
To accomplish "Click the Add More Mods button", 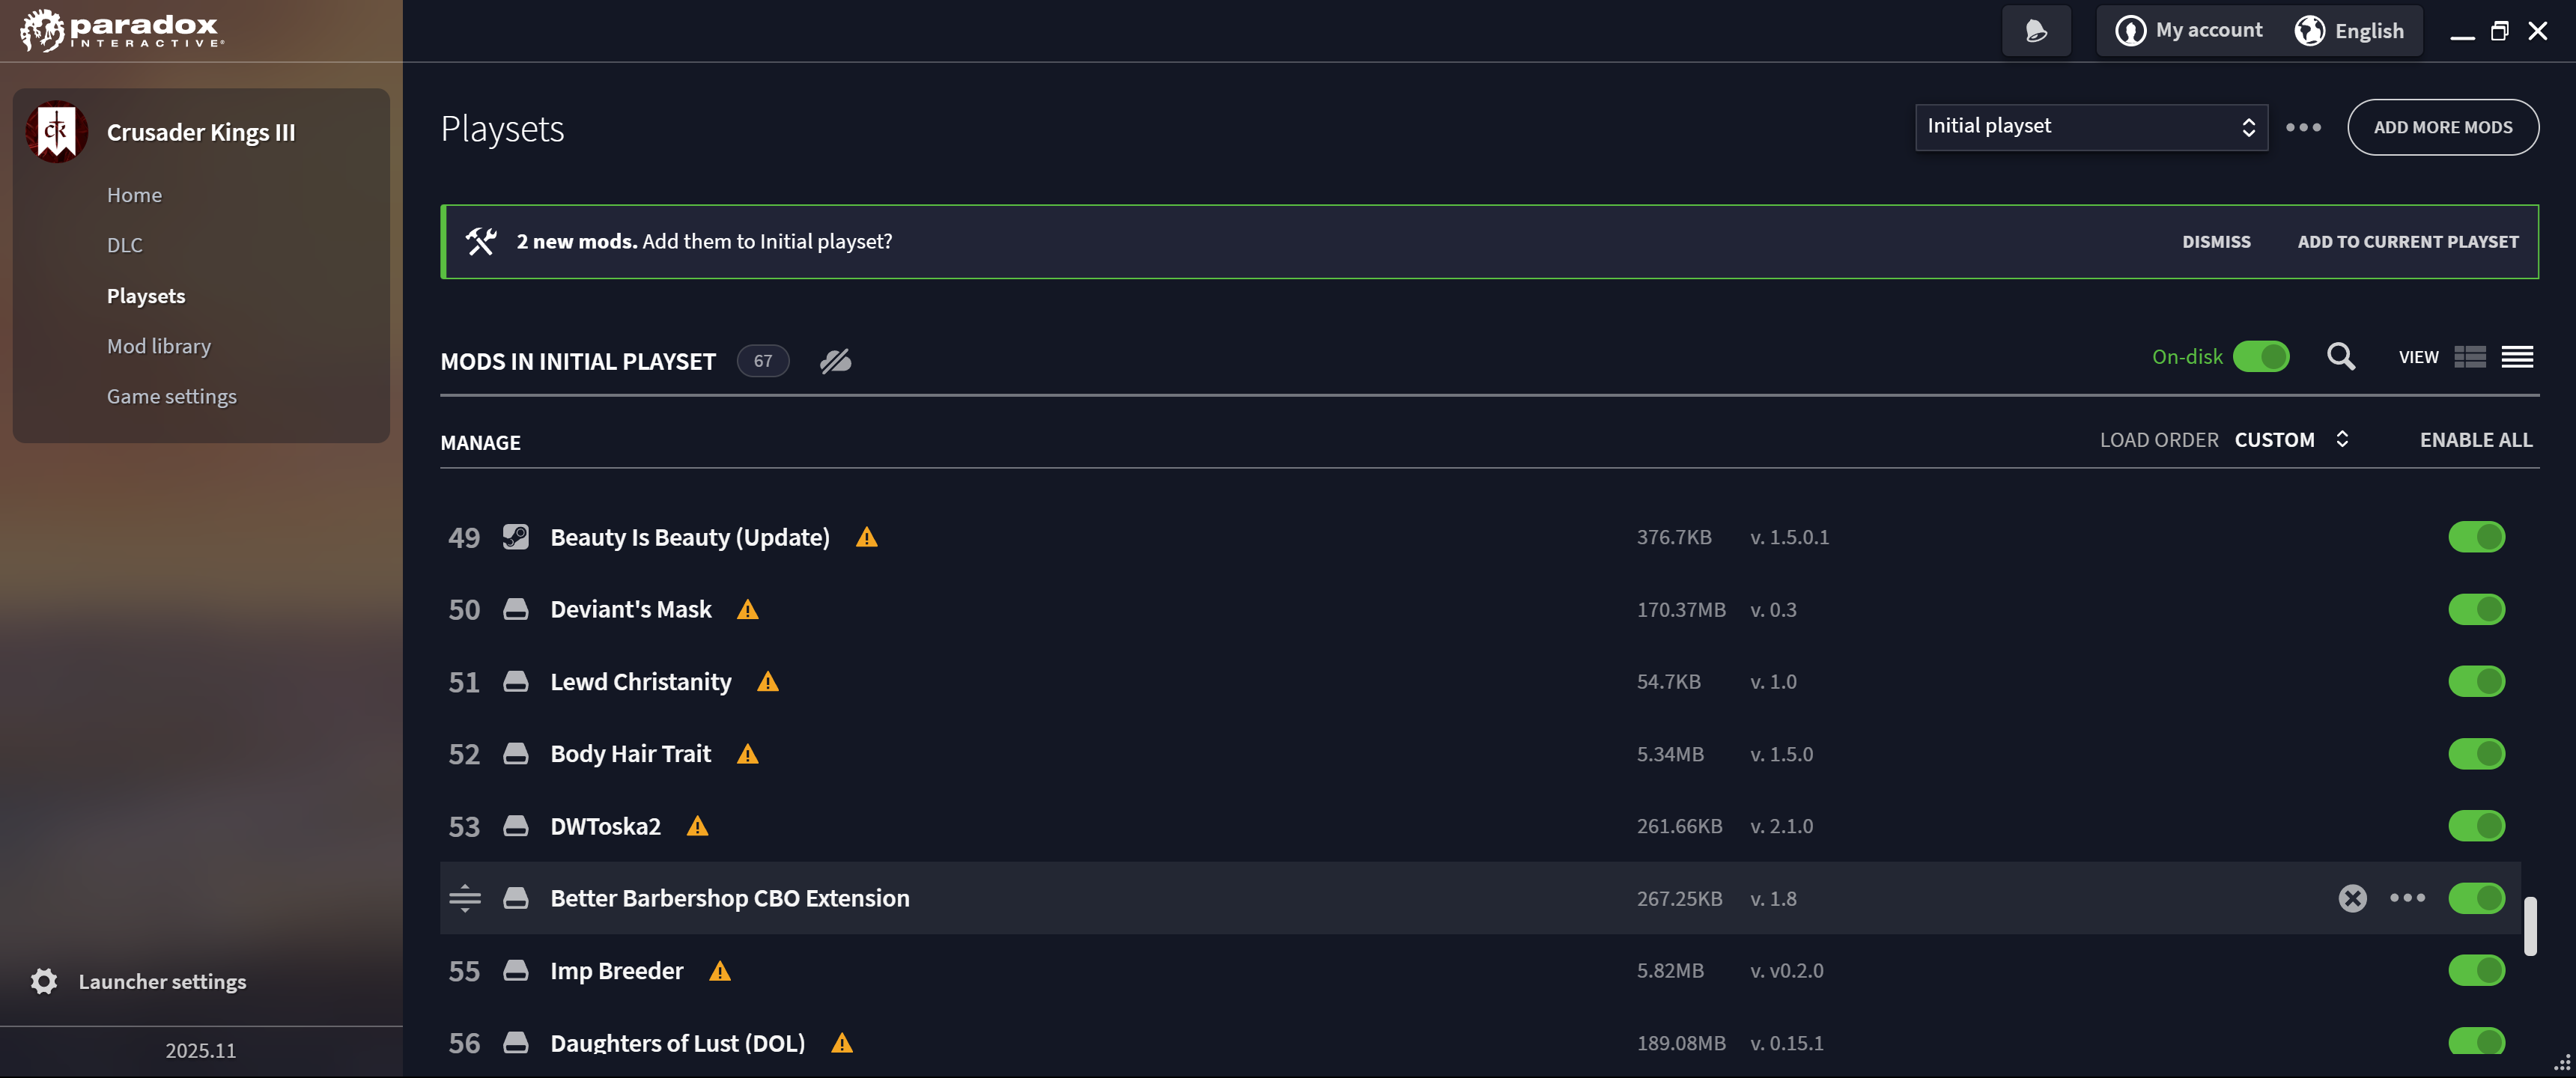I will (x=2442, y=127).
